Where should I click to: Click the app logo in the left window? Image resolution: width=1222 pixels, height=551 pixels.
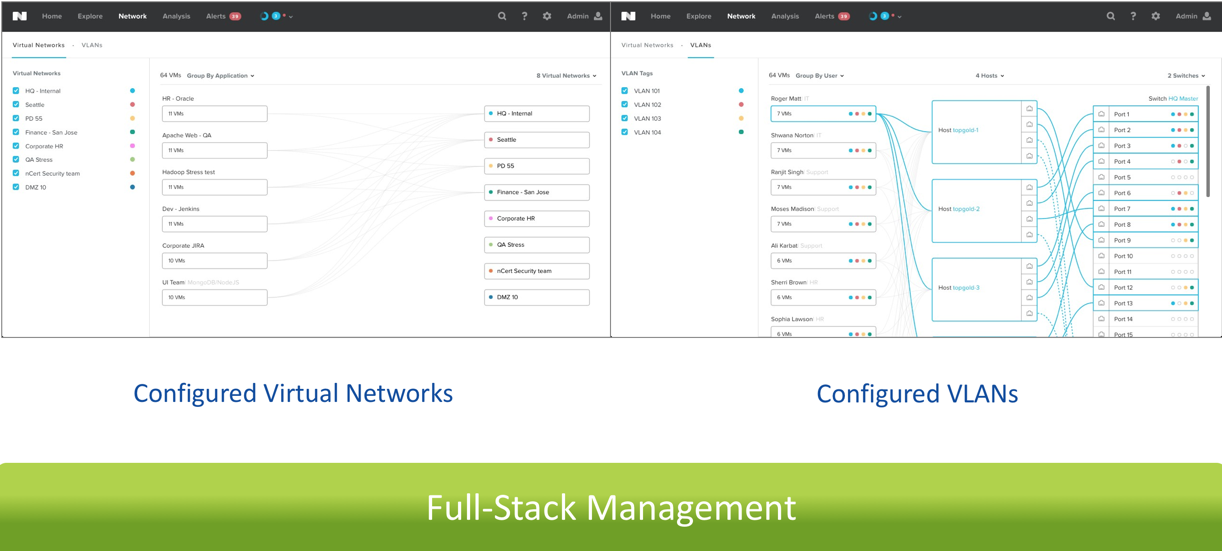pyautogui.click(x=20, y=16)
